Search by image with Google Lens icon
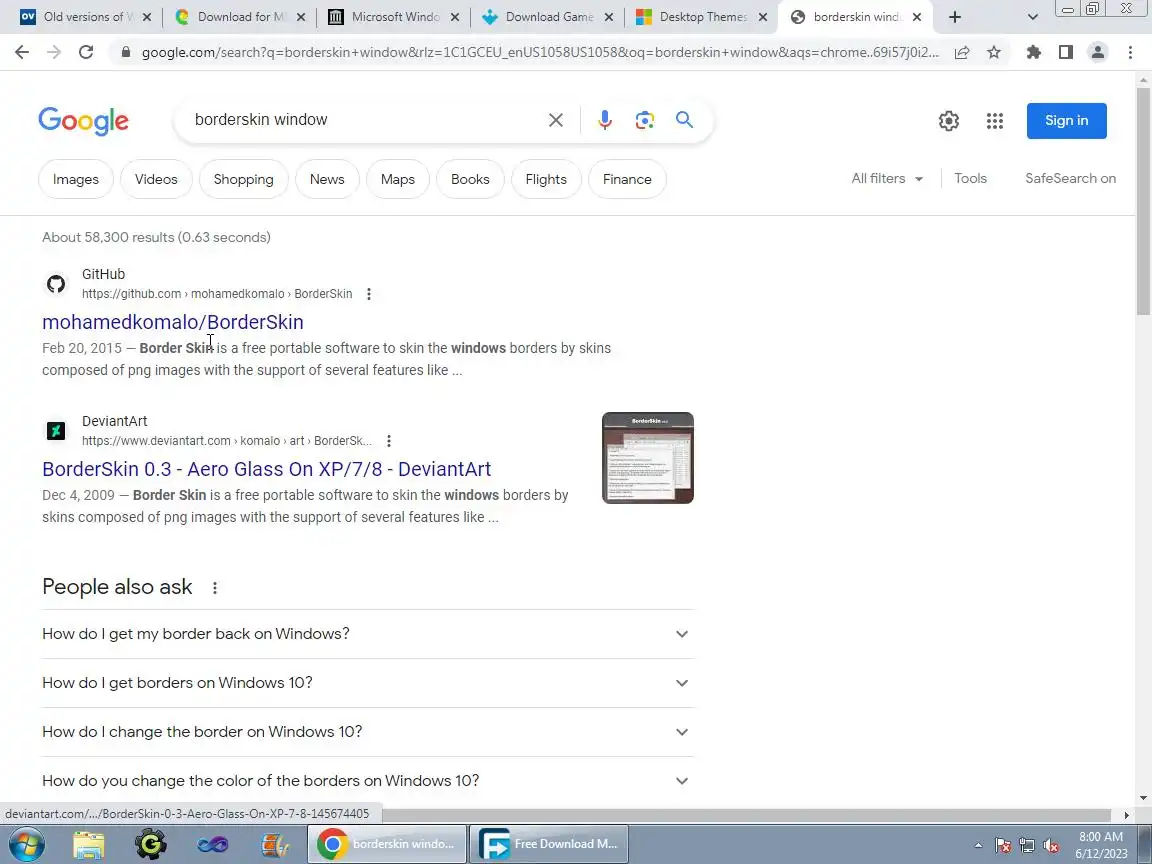 644,120
